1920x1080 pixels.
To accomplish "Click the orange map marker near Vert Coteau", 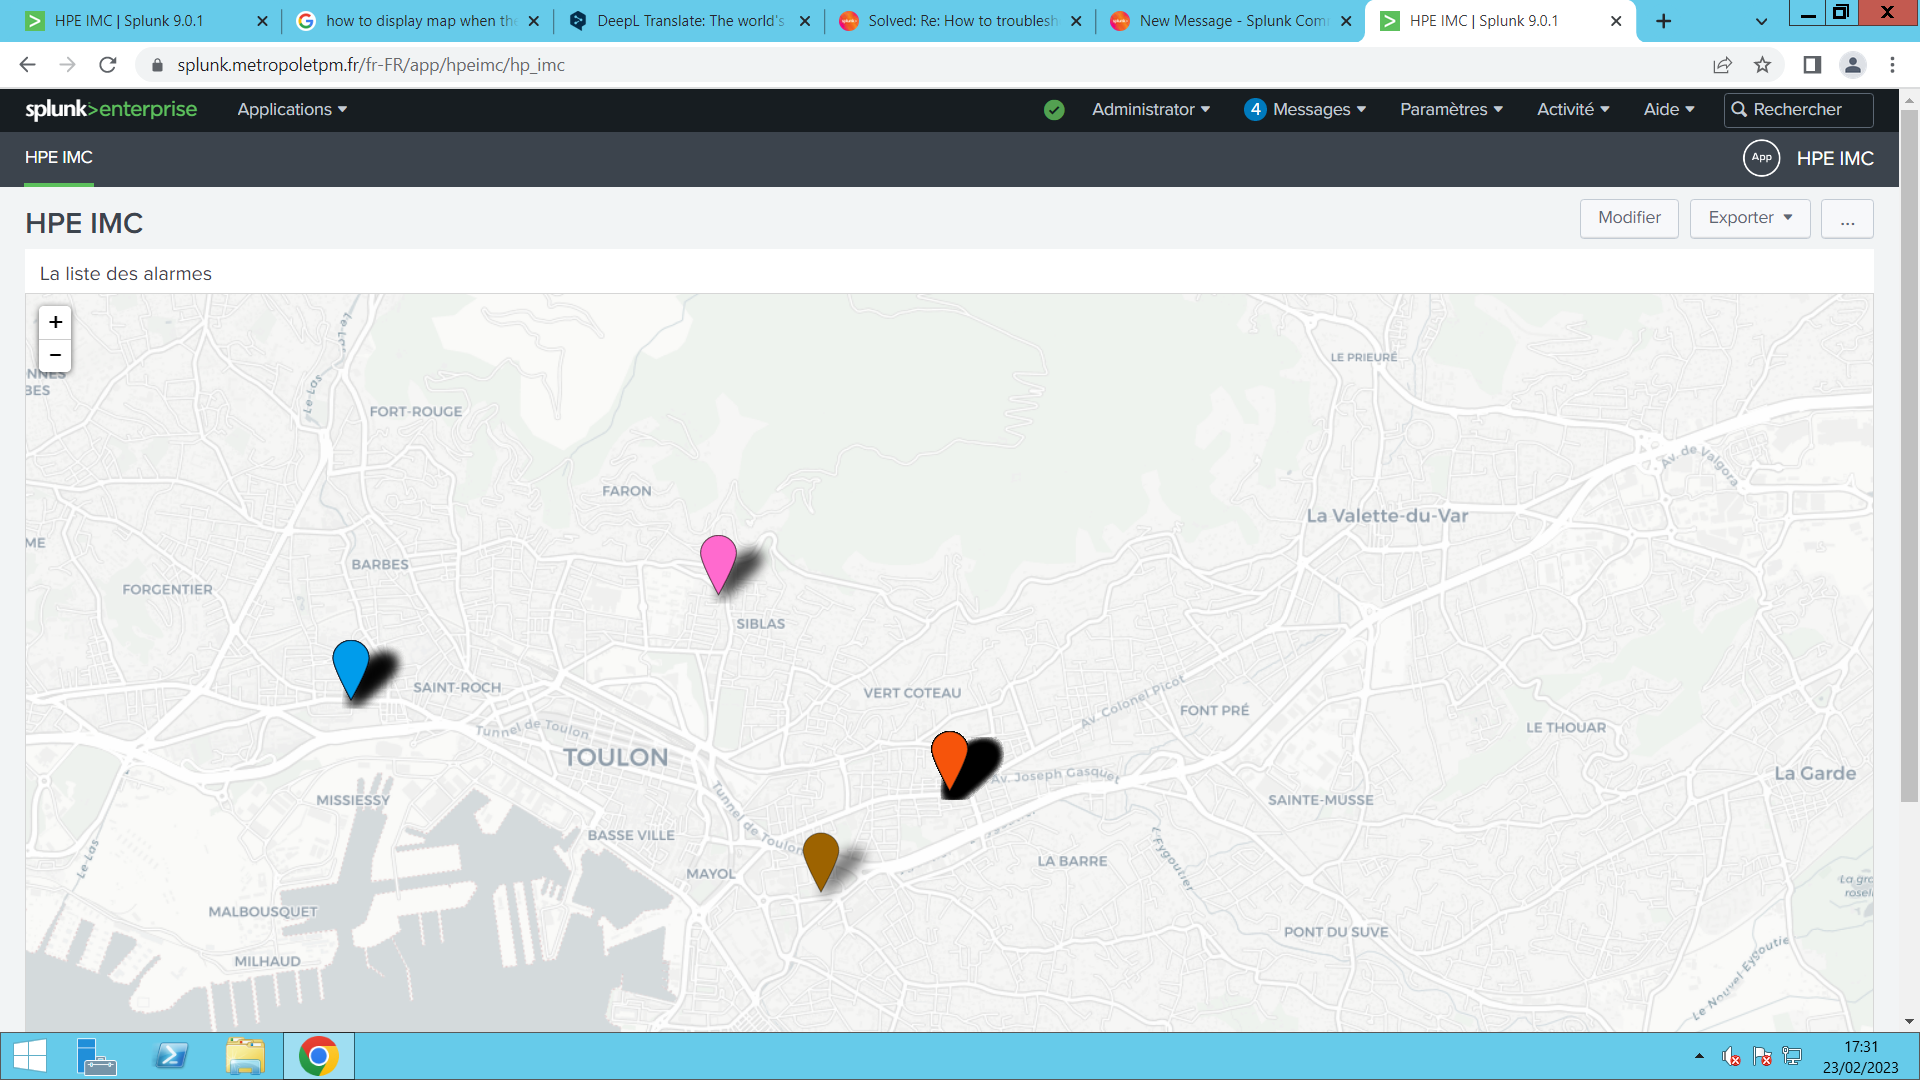I will (949, 760).
